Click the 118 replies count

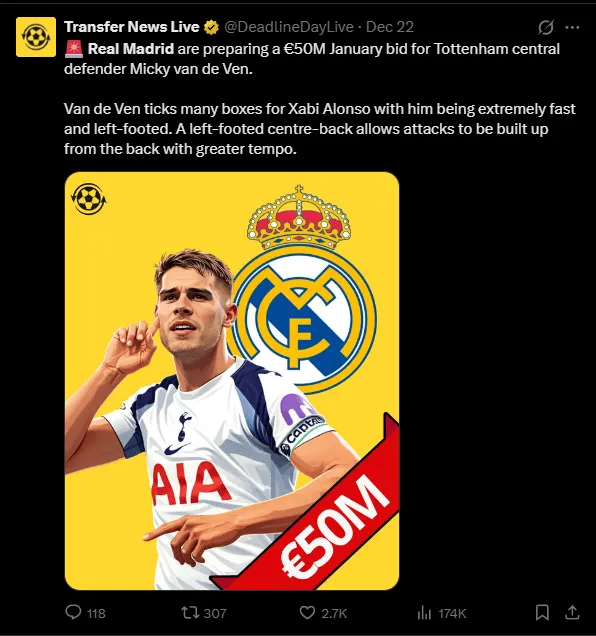tap(96, 613)
